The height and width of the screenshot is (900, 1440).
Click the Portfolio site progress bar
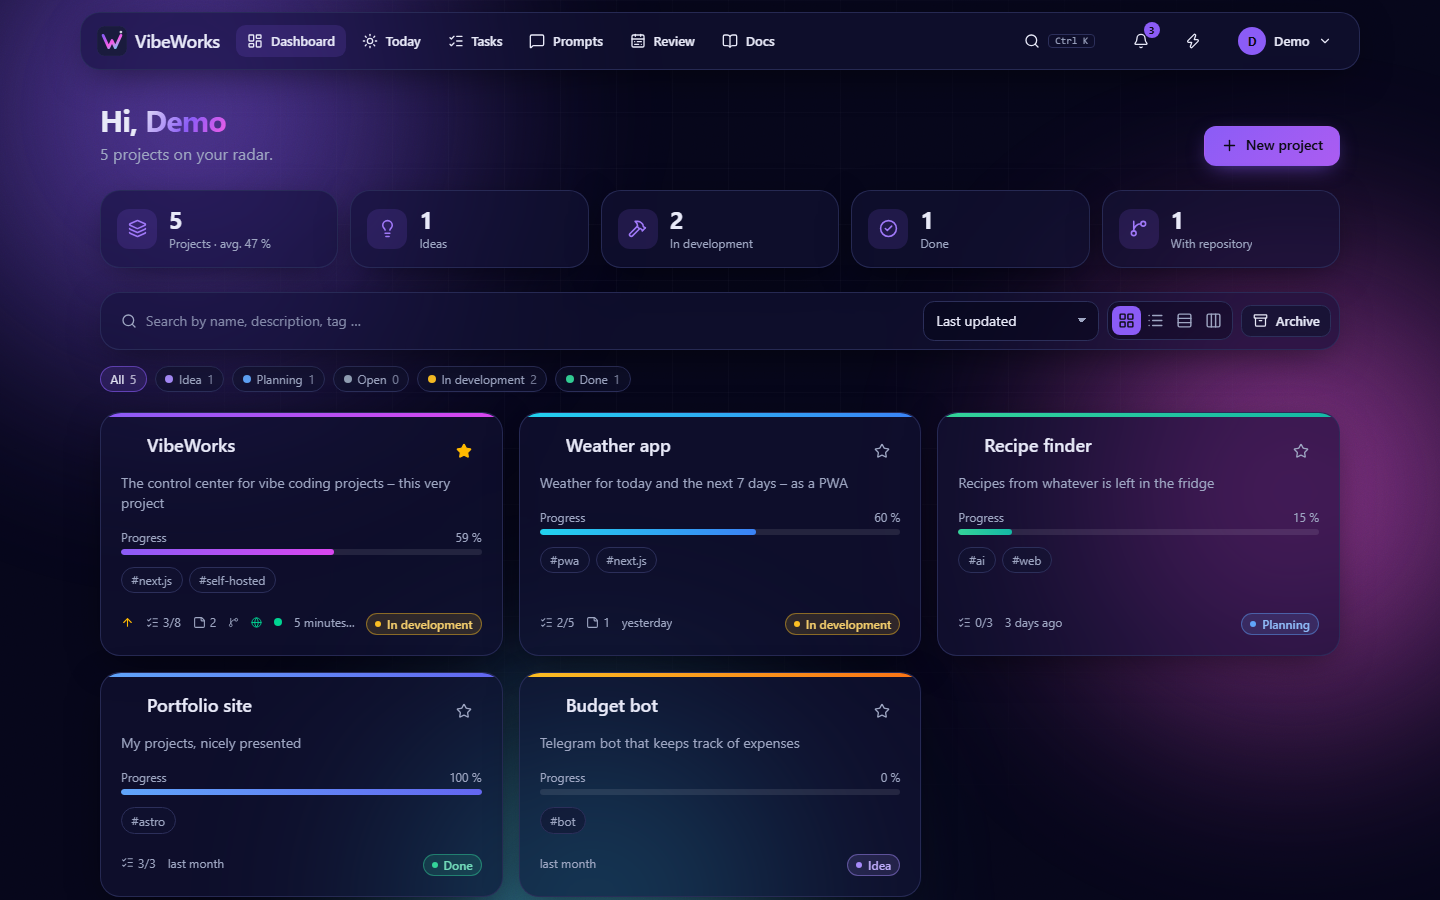(x=301, y=792)
